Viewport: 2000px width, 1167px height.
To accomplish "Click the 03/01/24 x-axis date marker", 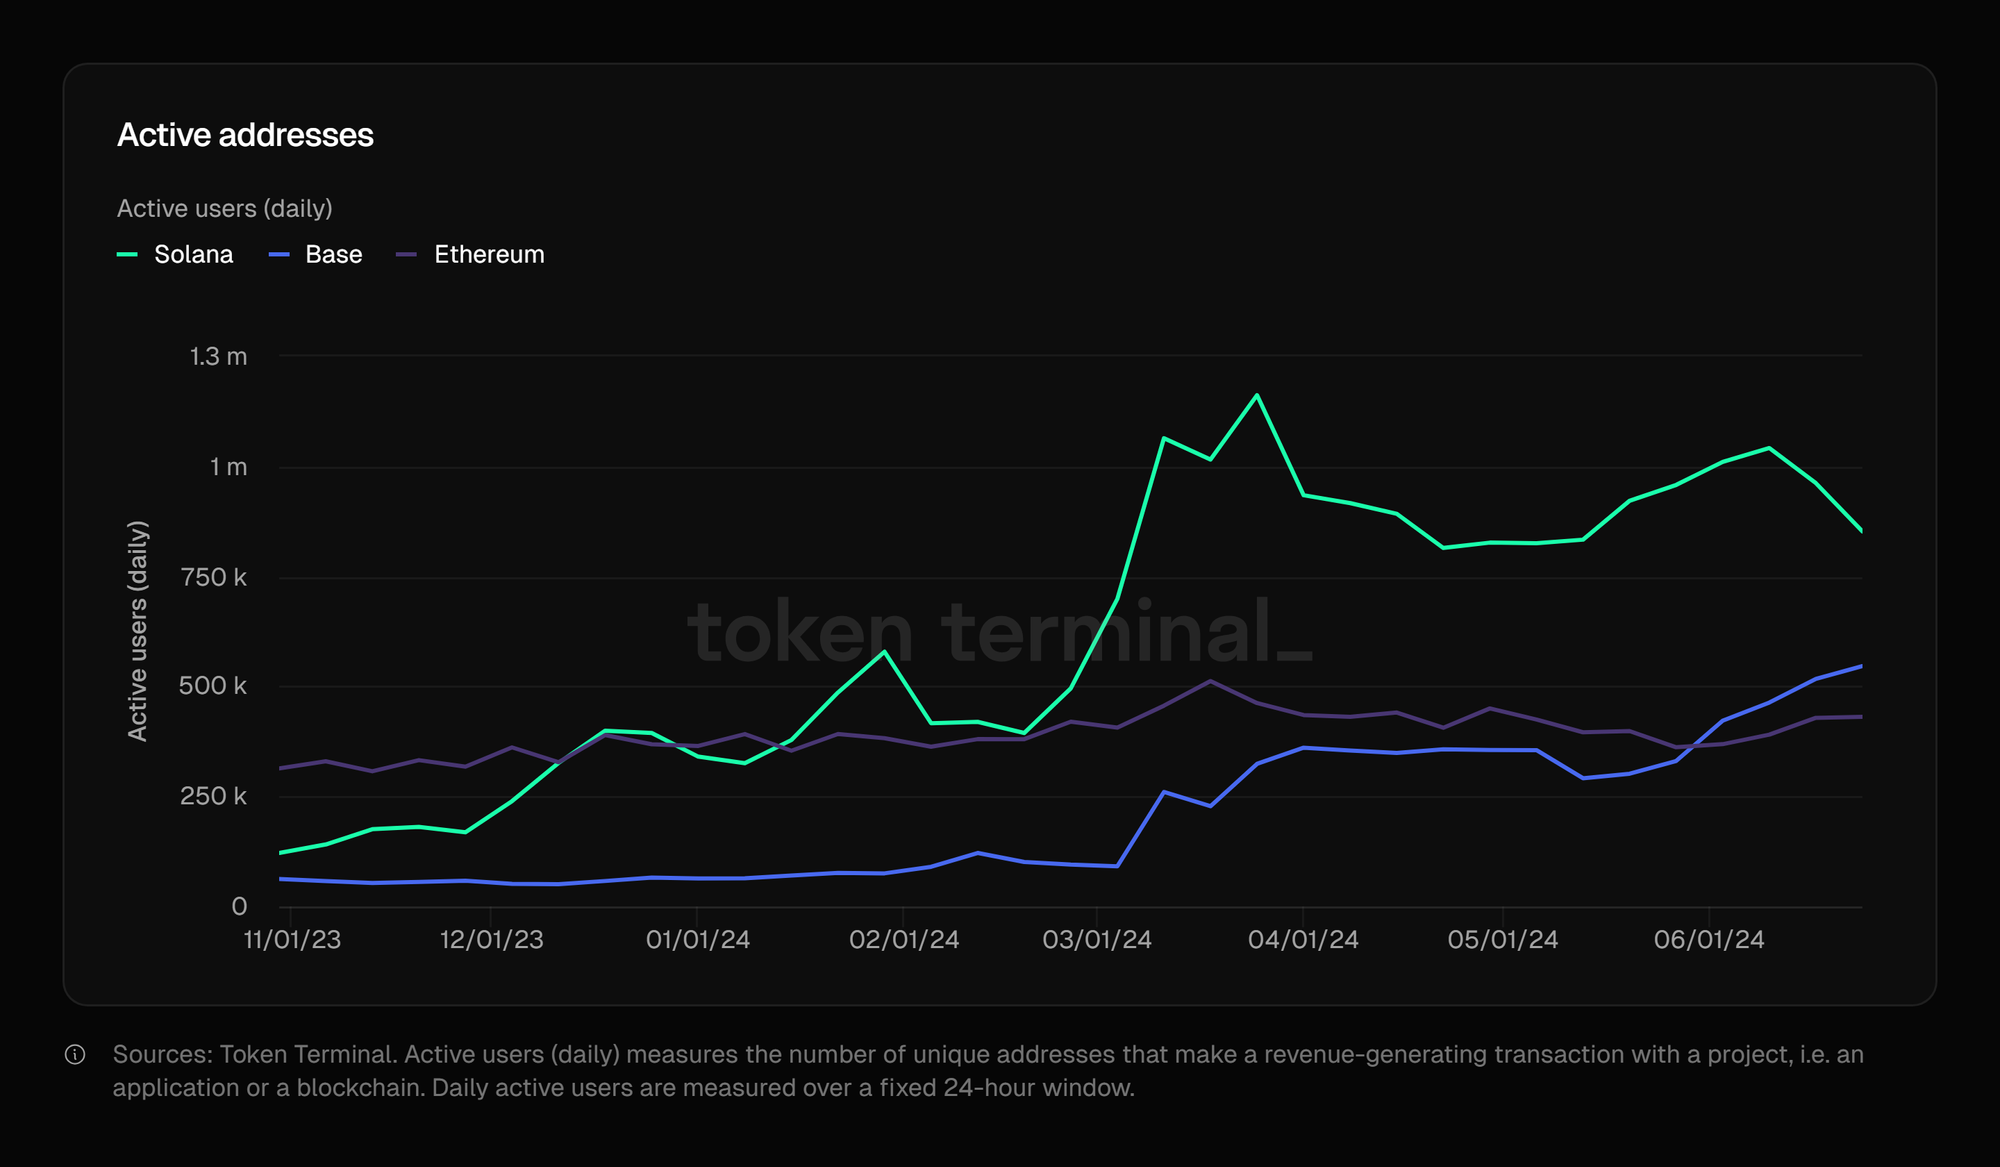I will tap(1097, 940).
